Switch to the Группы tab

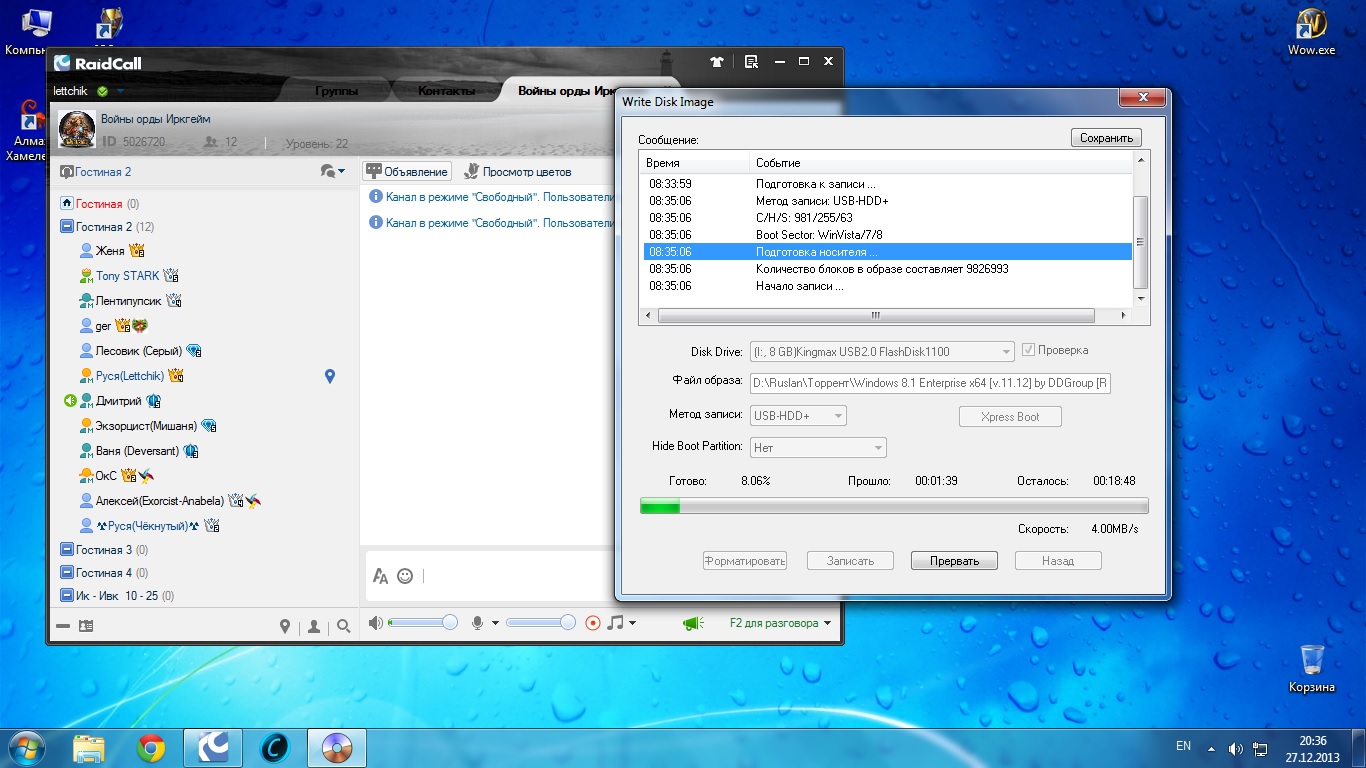(337, 91)
